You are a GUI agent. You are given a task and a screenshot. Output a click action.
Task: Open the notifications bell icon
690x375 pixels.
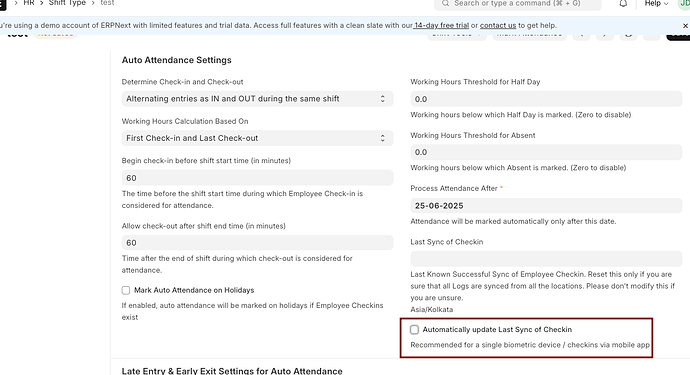[623, 4]
